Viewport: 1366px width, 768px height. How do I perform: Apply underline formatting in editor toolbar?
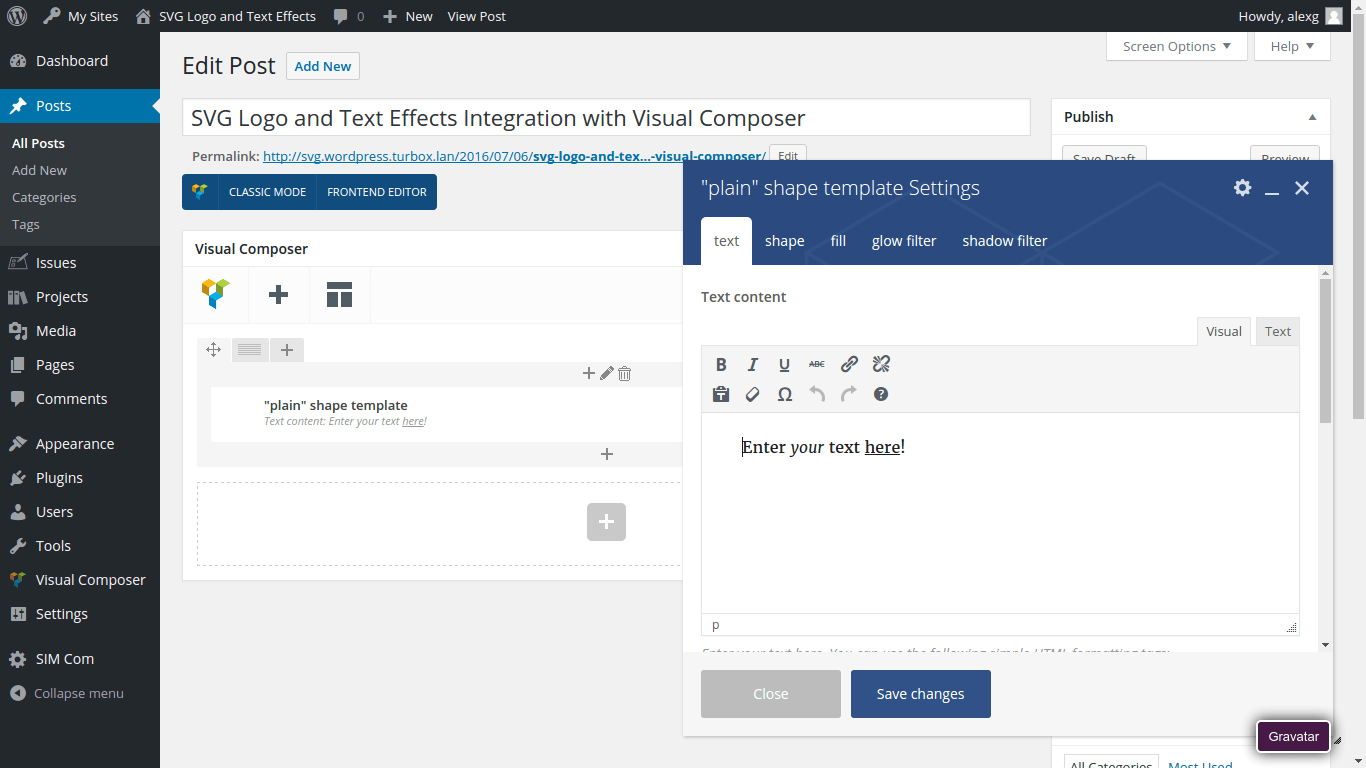(785, 365)
